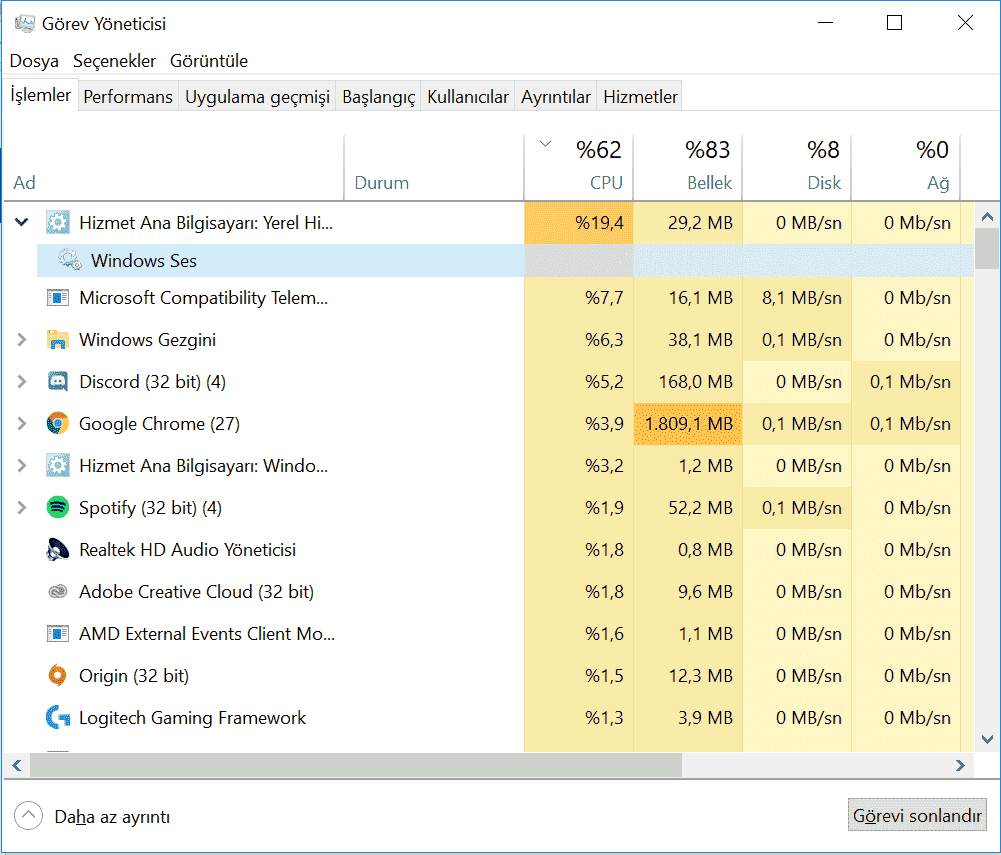The height and width of the screenshot is (855, 1001).
Task: Sort by the Disk column header
Action: coord(797,168)
